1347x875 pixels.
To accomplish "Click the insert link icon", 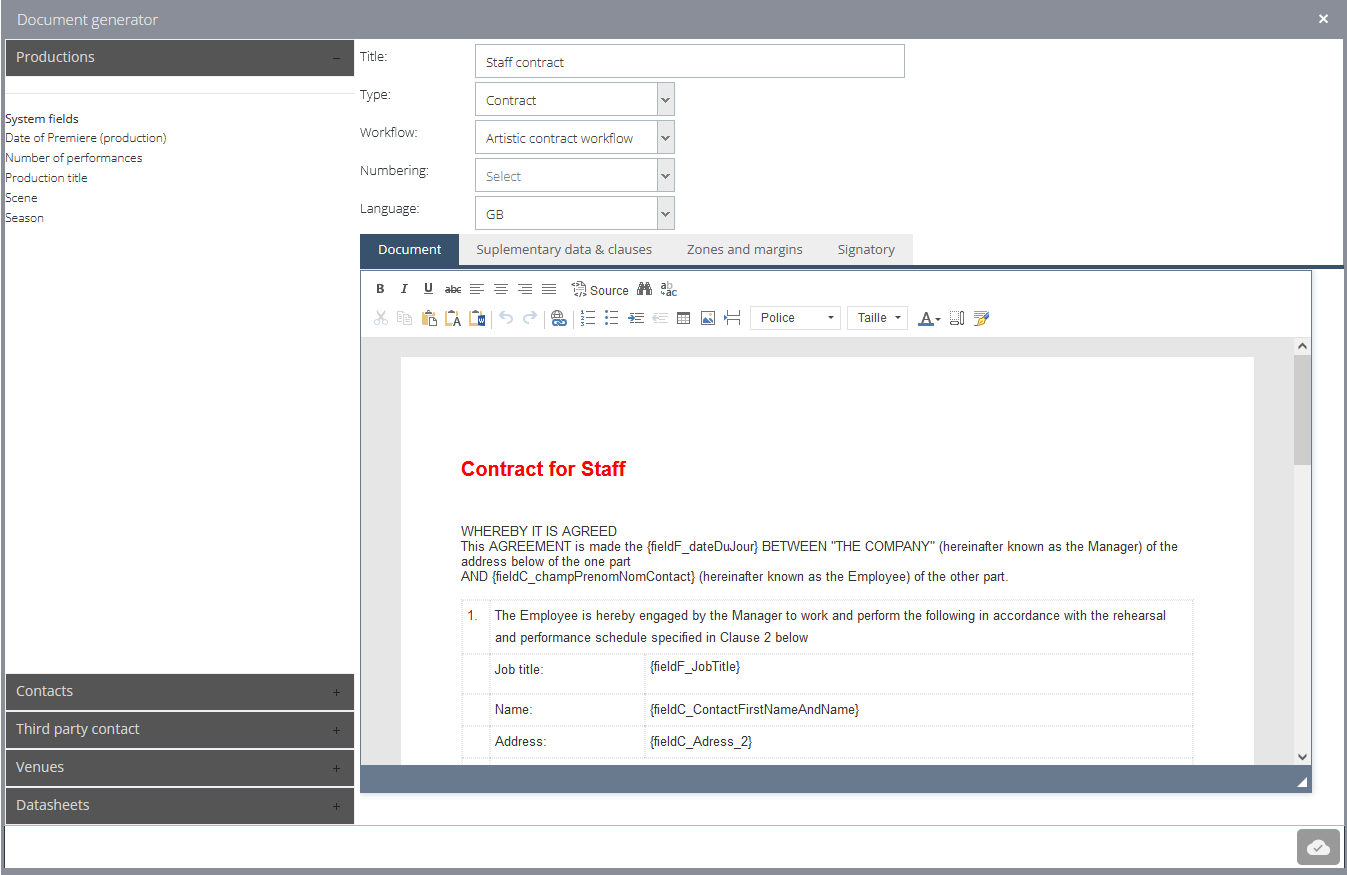I will (558, 318).
